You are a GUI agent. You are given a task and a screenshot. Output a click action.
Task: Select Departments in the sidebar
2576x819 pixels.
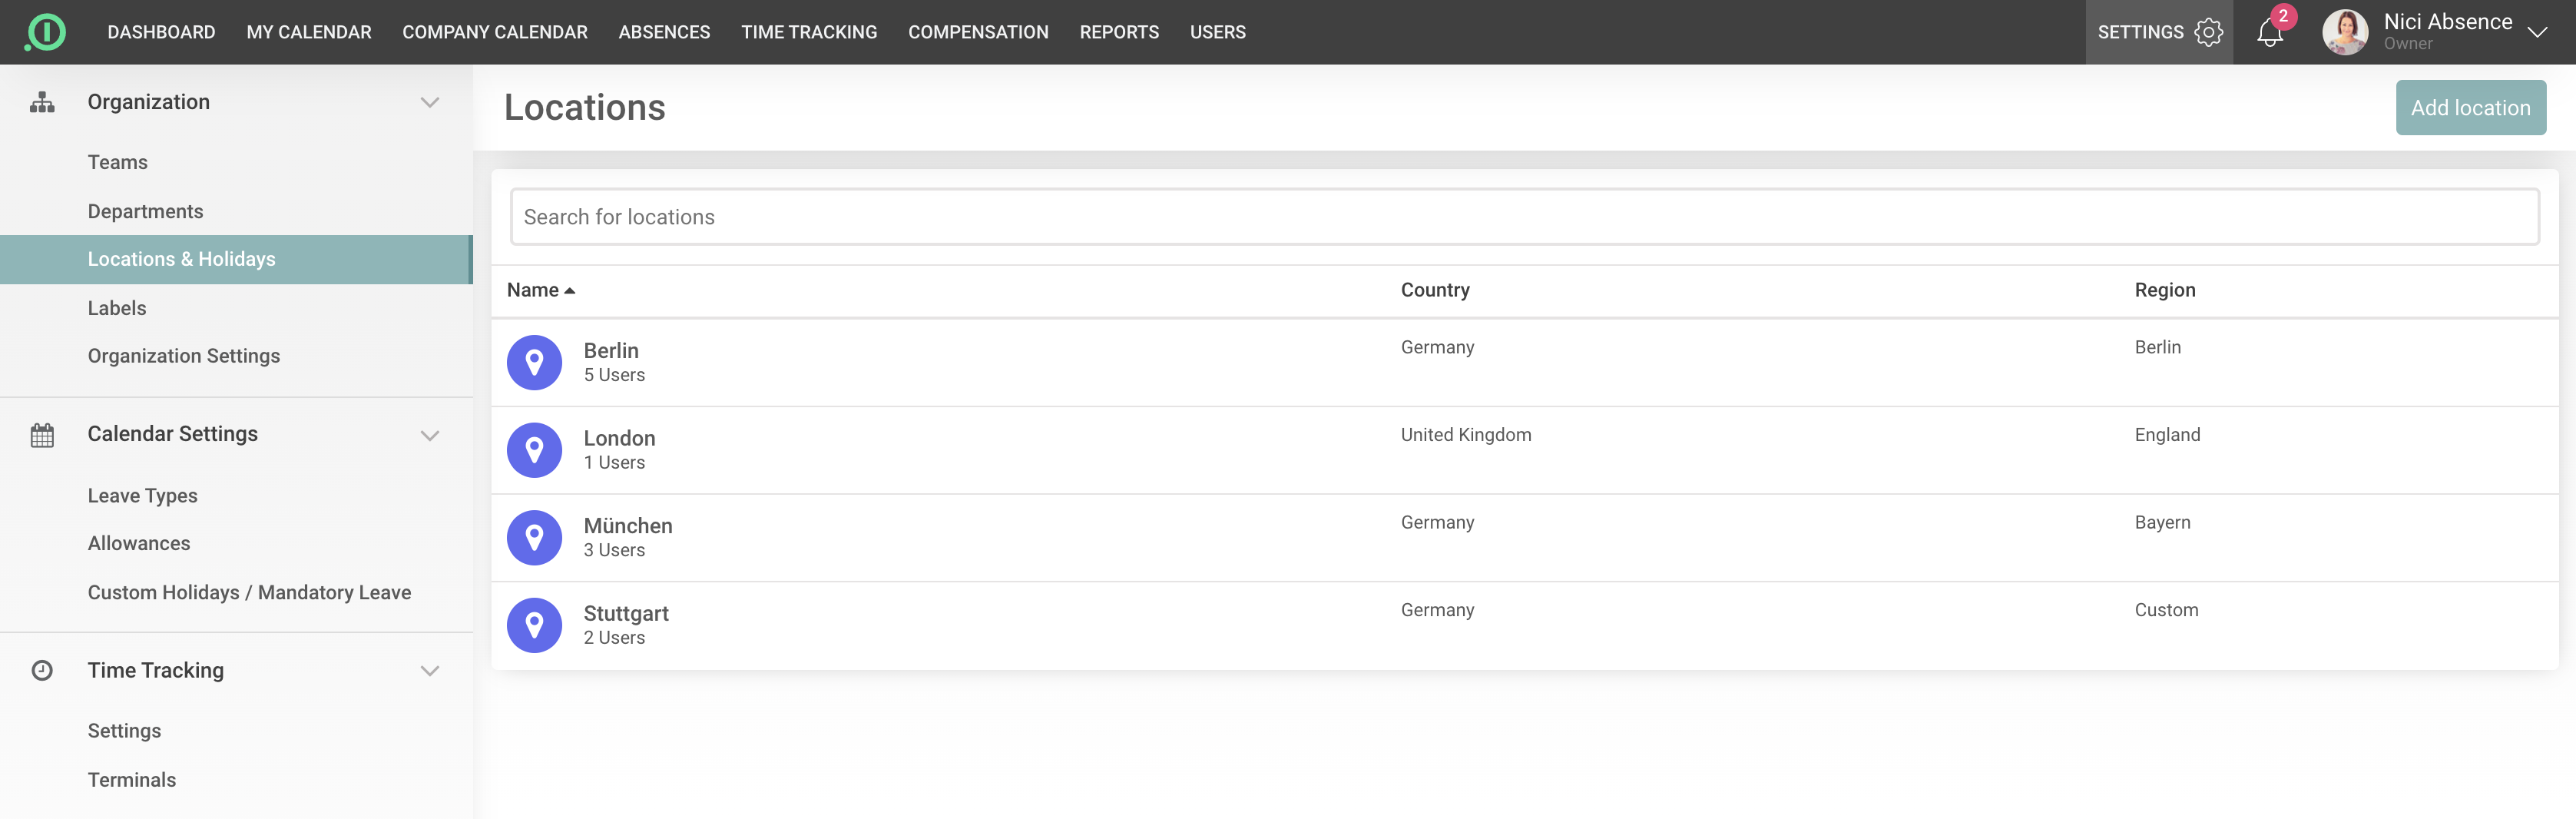point(145,211)
